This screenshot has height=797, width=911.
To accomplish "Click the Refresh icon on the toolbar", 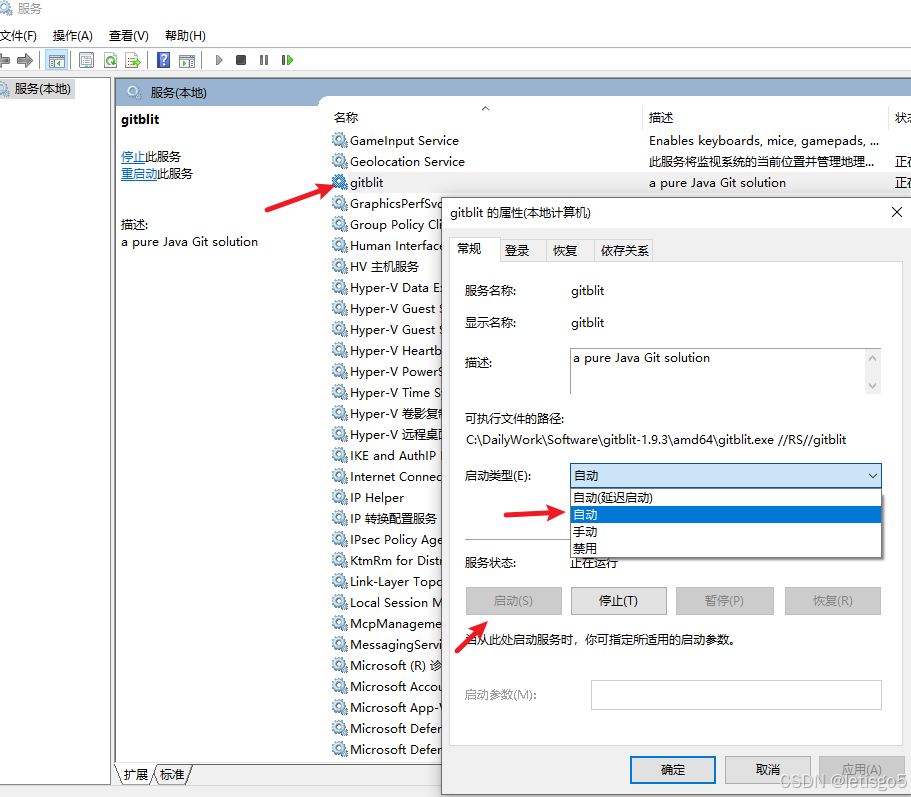I will coord(110,60).
